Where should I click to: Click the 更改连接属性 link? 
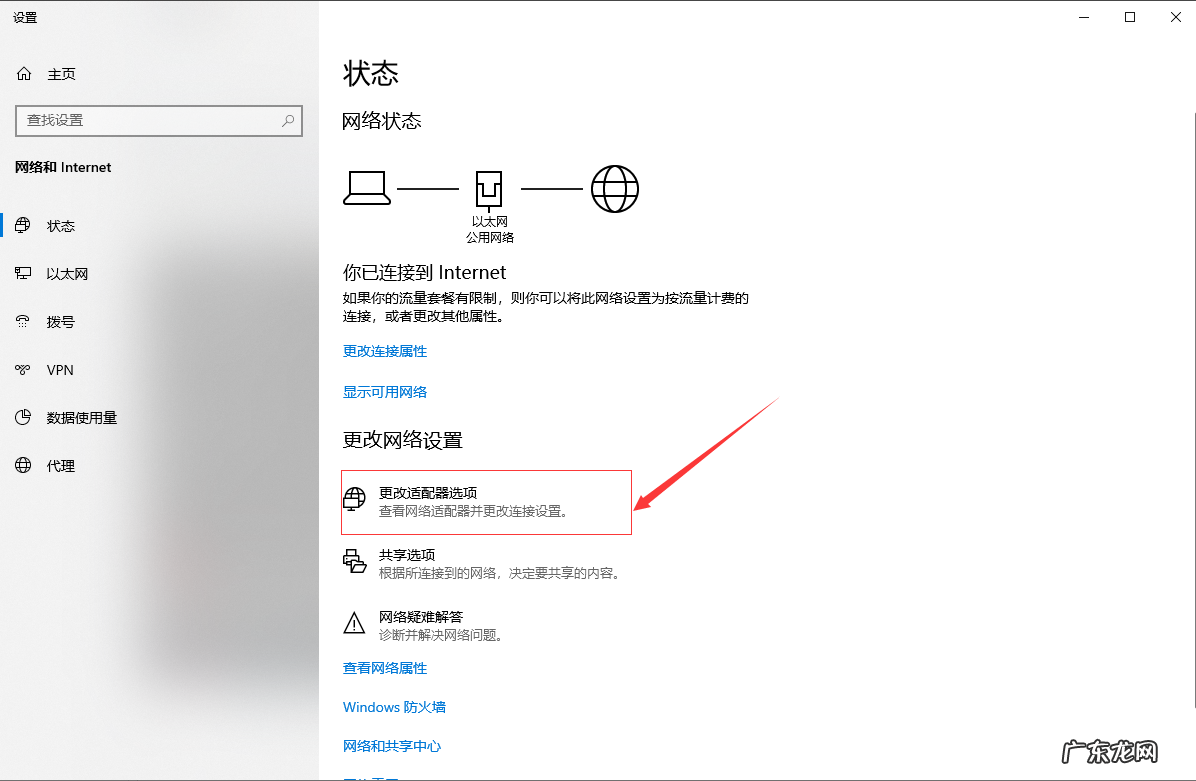(x=384, y=351)
